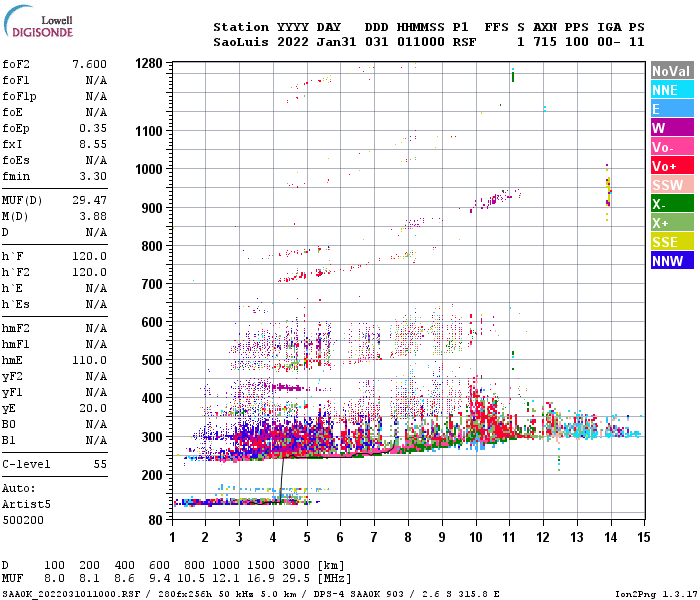Screen dimensions: 700x600
Task: Click the SaoLuis station name
Action: (241, 42)
